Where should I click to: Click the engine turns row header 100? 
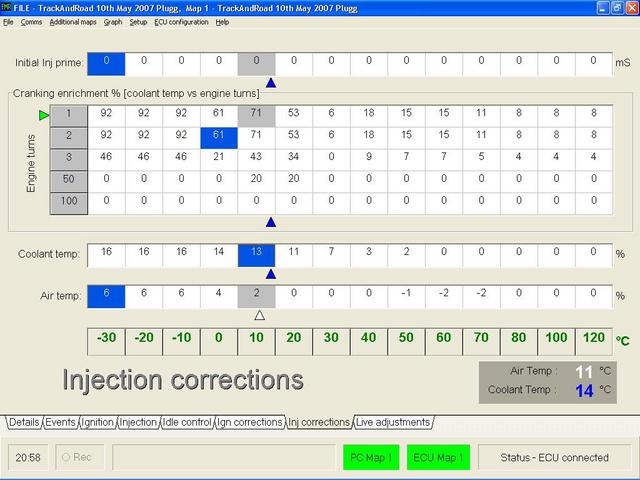[x=69, y=204]
